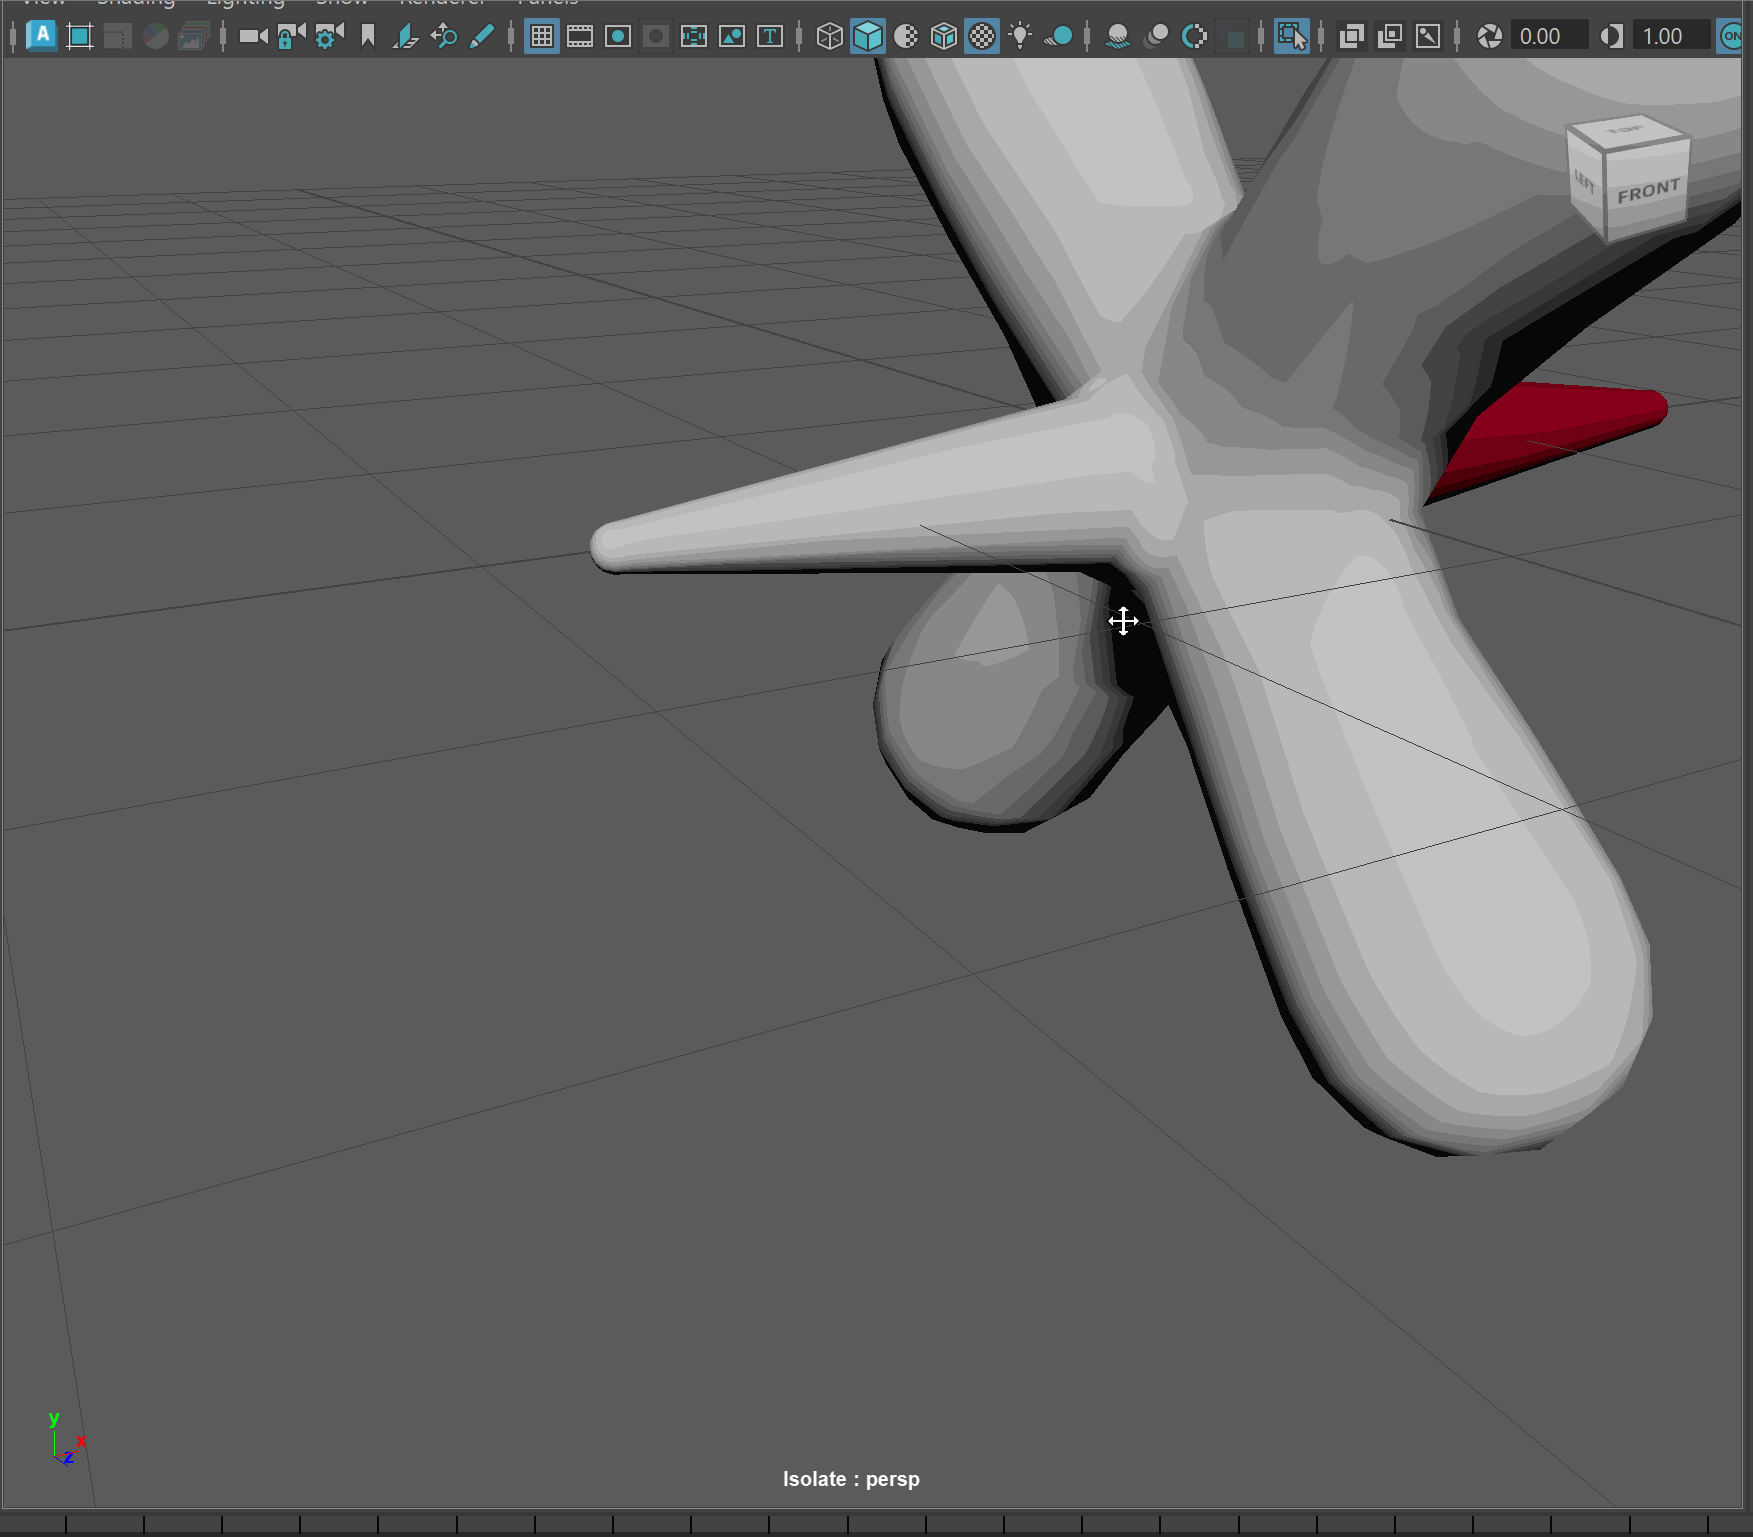Enable X-Ray display mode
Image resolution: width=1753 pixels, height=1537 pixels.
click(1351, 36)
